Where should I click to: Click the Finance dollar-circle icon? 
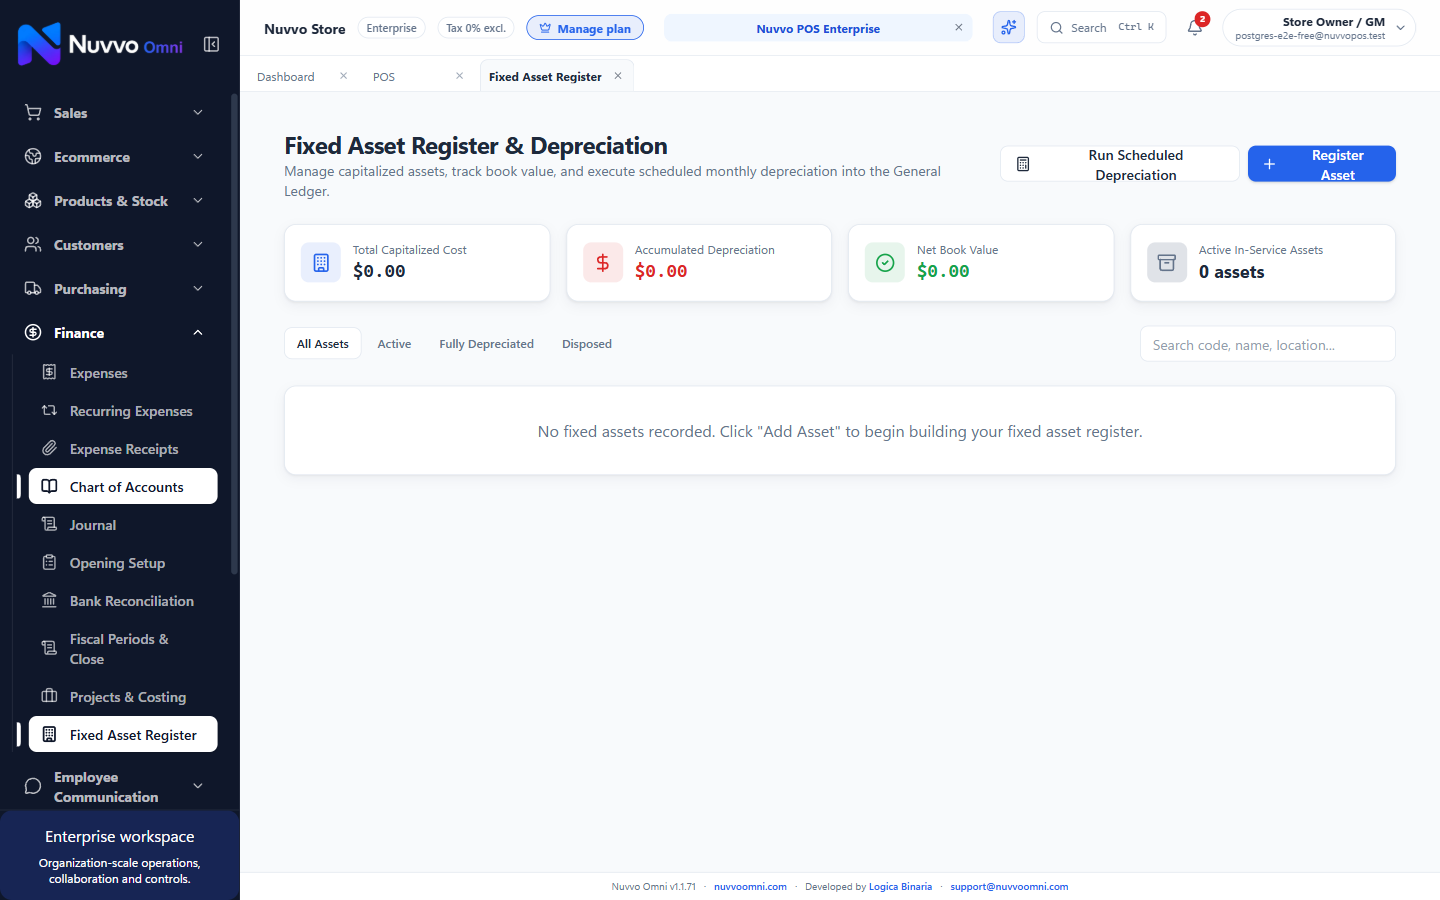click(33, 333)
